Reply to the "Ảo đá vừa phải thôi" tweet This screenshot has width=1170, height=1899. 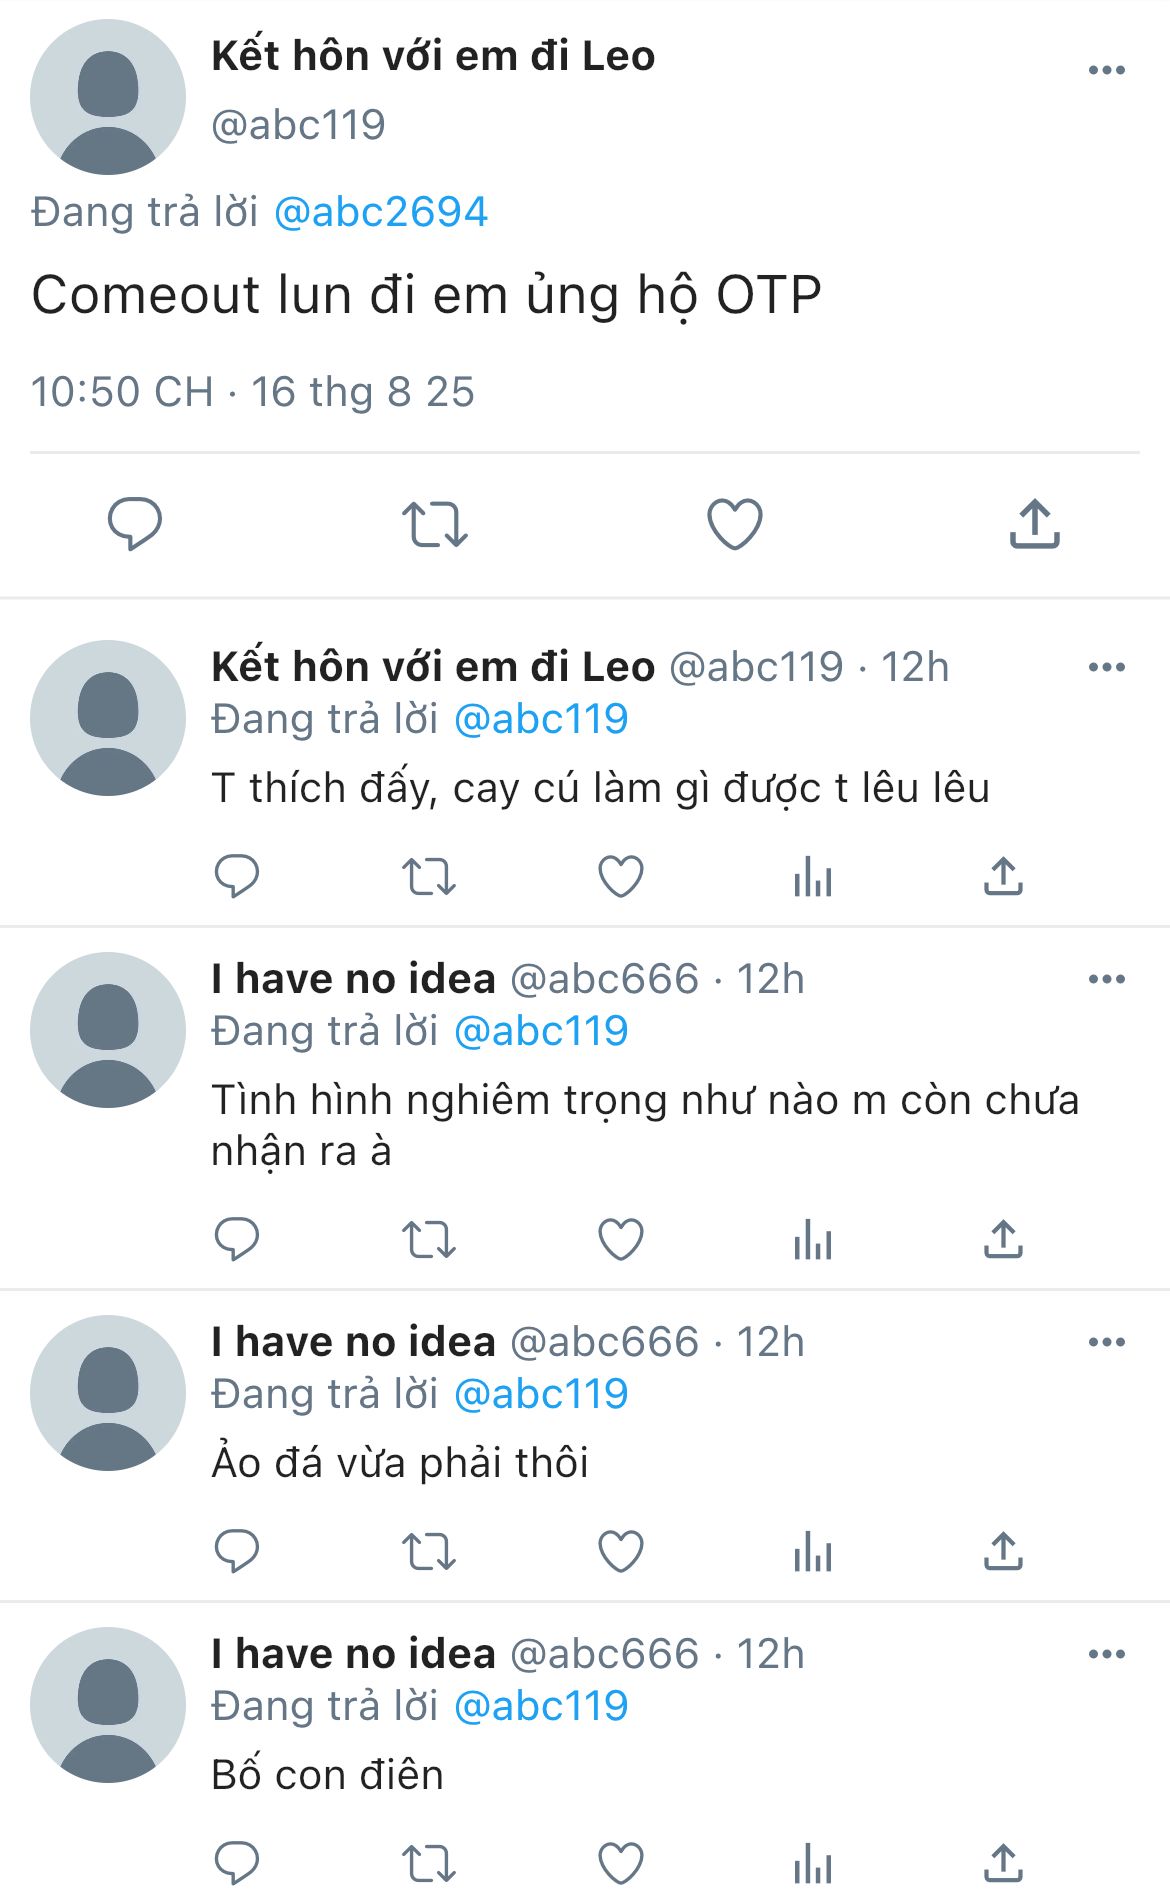click(x=237, y=1552)
